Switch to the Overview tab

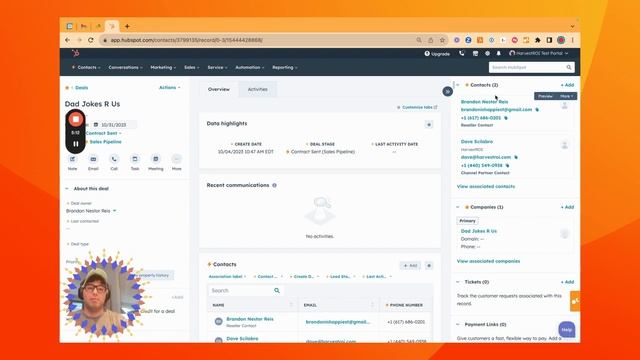(x=219, y=89)
